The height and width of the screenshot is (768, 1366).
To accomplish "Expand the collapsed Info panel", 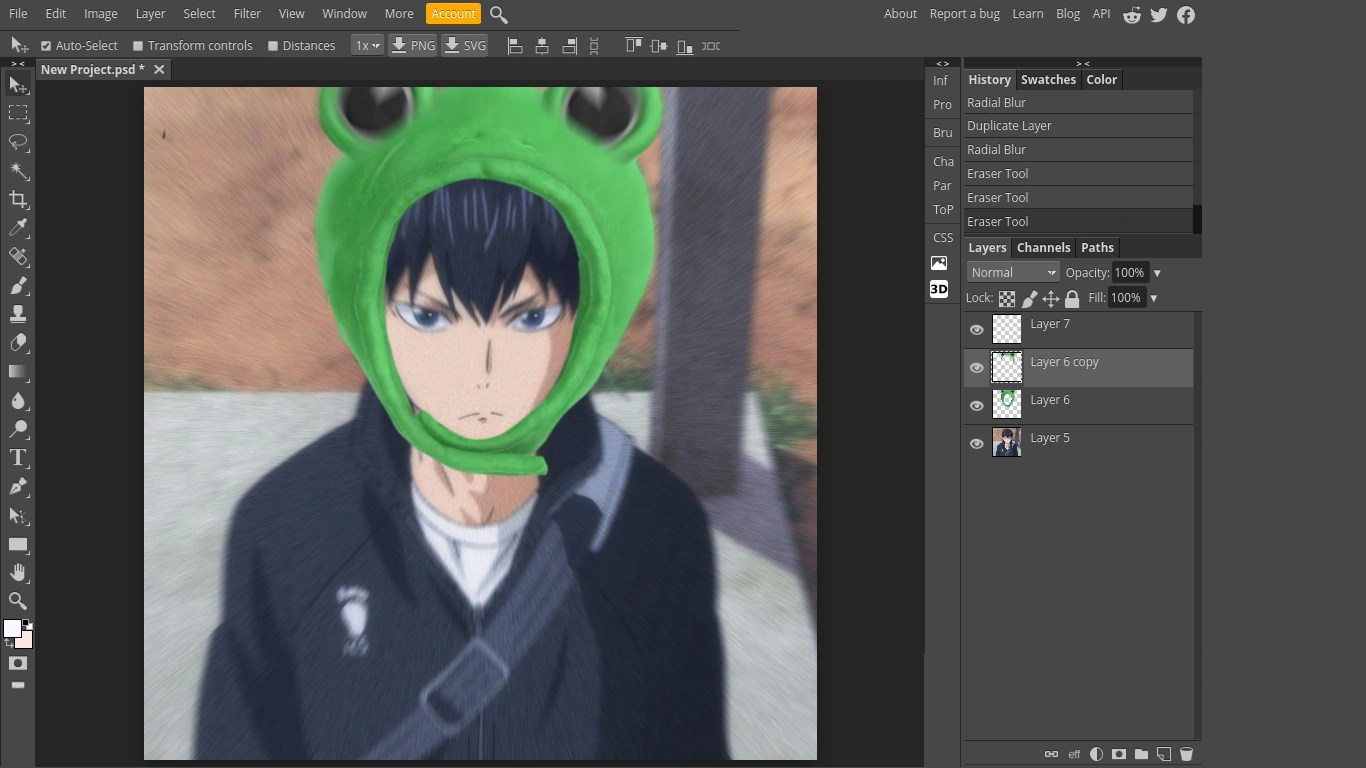I will click(941, 81).
